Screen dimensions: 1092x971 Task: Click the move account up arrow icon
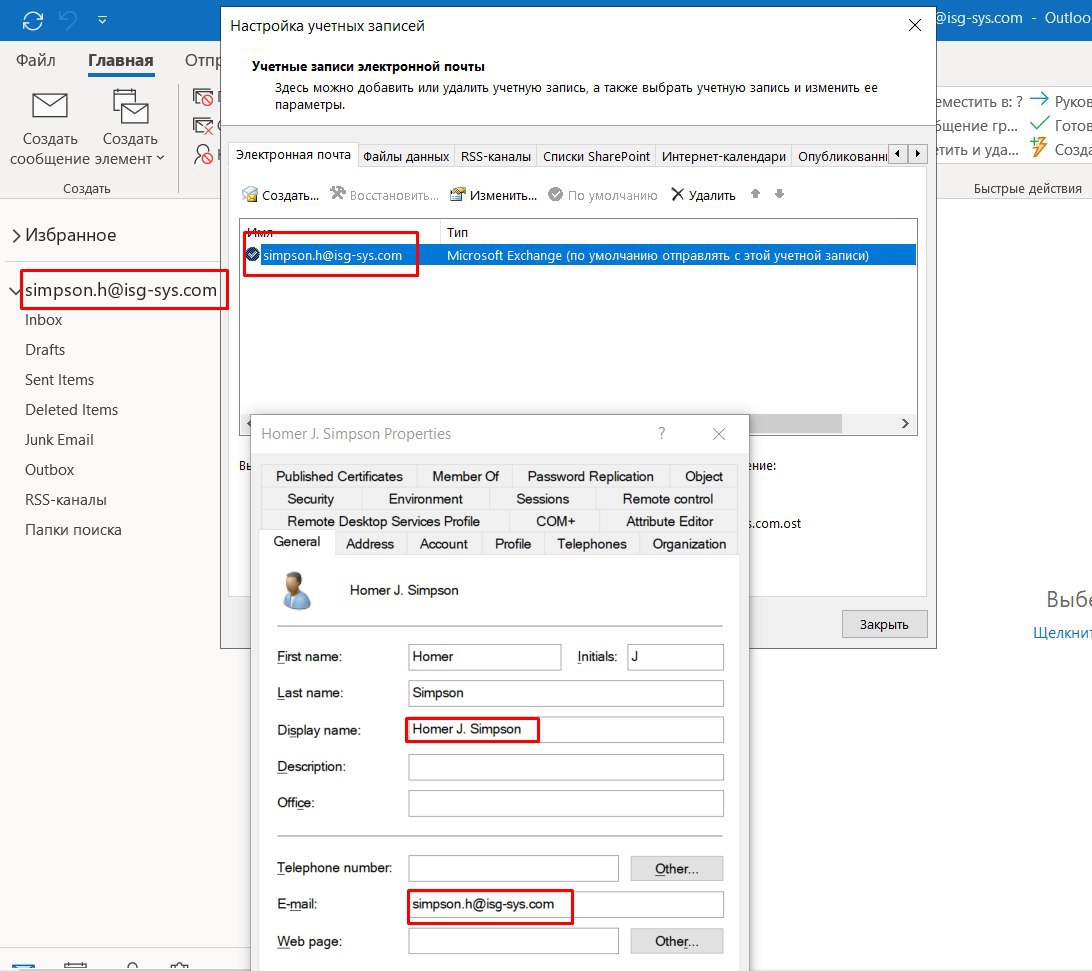pyautogui.click(x=755, y=194)
